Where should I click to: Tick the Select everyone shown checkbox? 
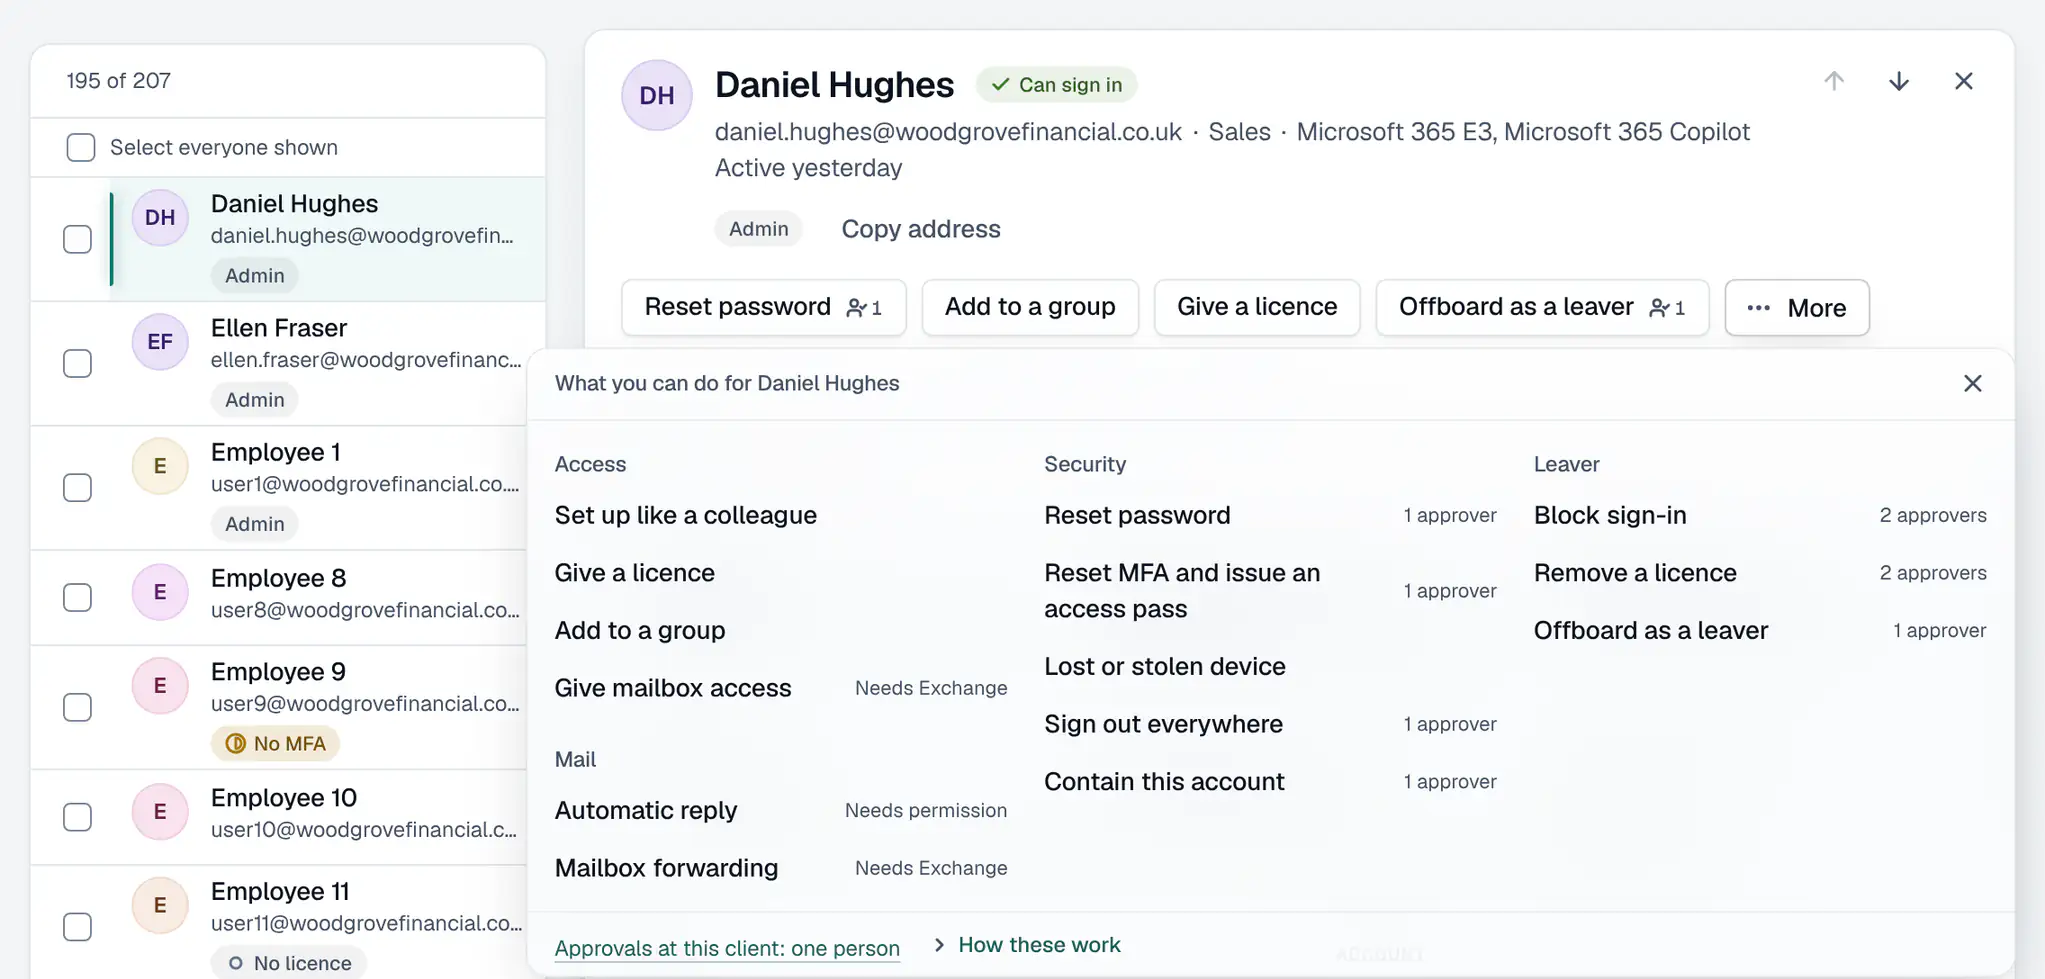[x=81, y=147]
